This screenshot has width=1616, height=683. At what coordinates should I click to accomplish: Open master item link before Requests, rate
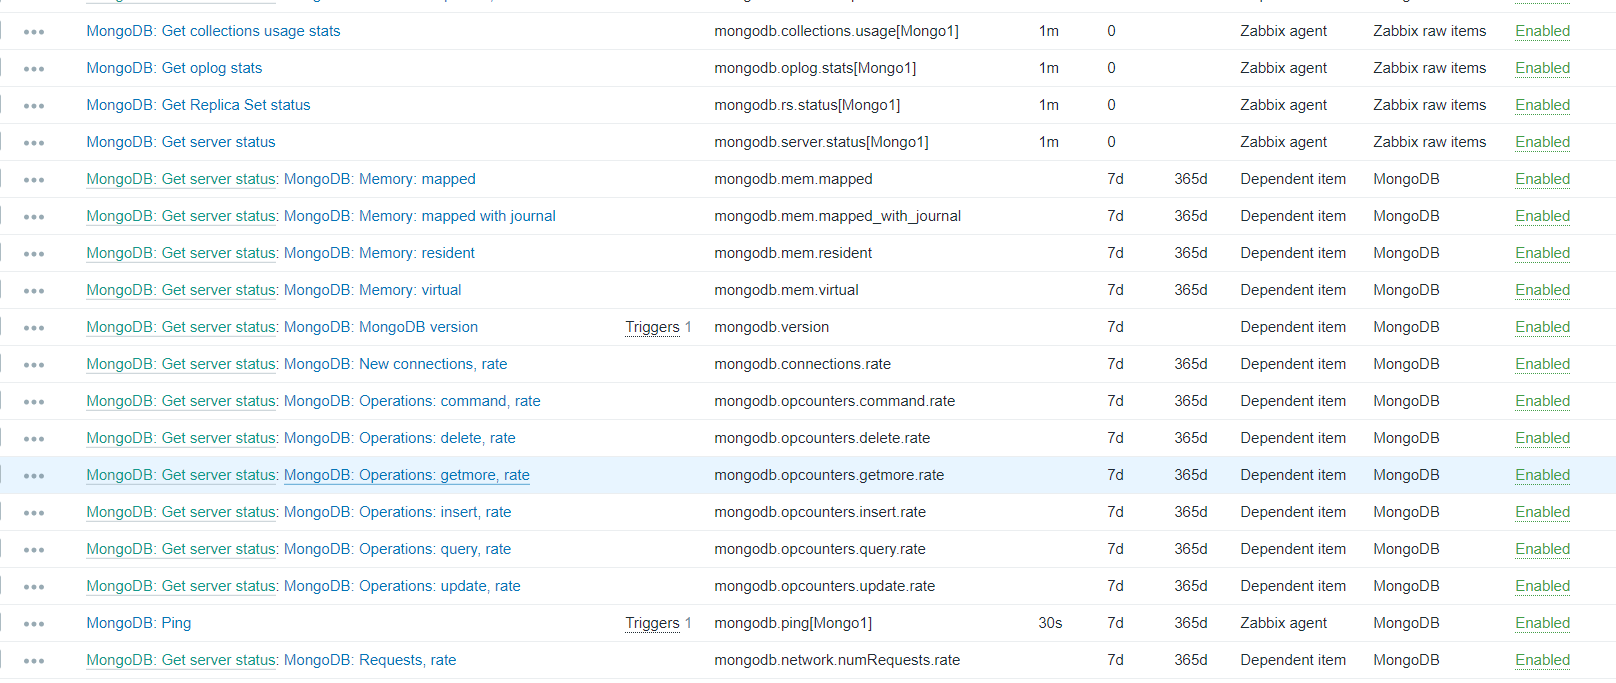pyautogui.click(x=182, y=660)
